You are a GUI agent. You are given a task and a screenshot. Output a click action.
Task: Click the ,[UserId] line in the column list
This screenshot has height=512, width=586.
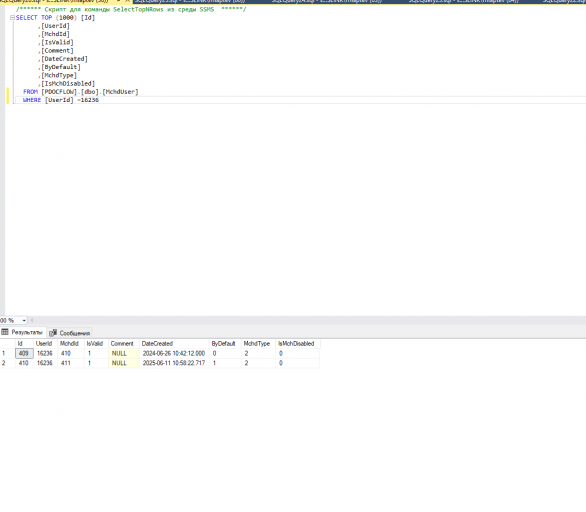[x=54, y=26]
